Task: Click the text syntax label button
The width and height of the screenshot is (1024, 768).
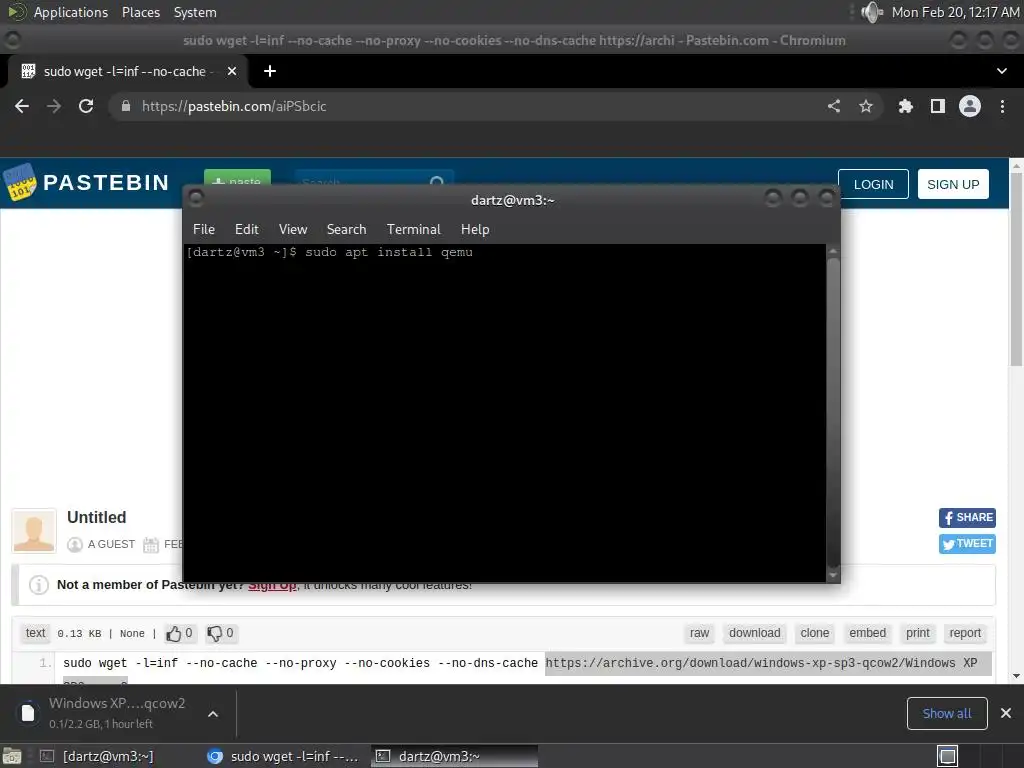Action: (x=35, y=633)
